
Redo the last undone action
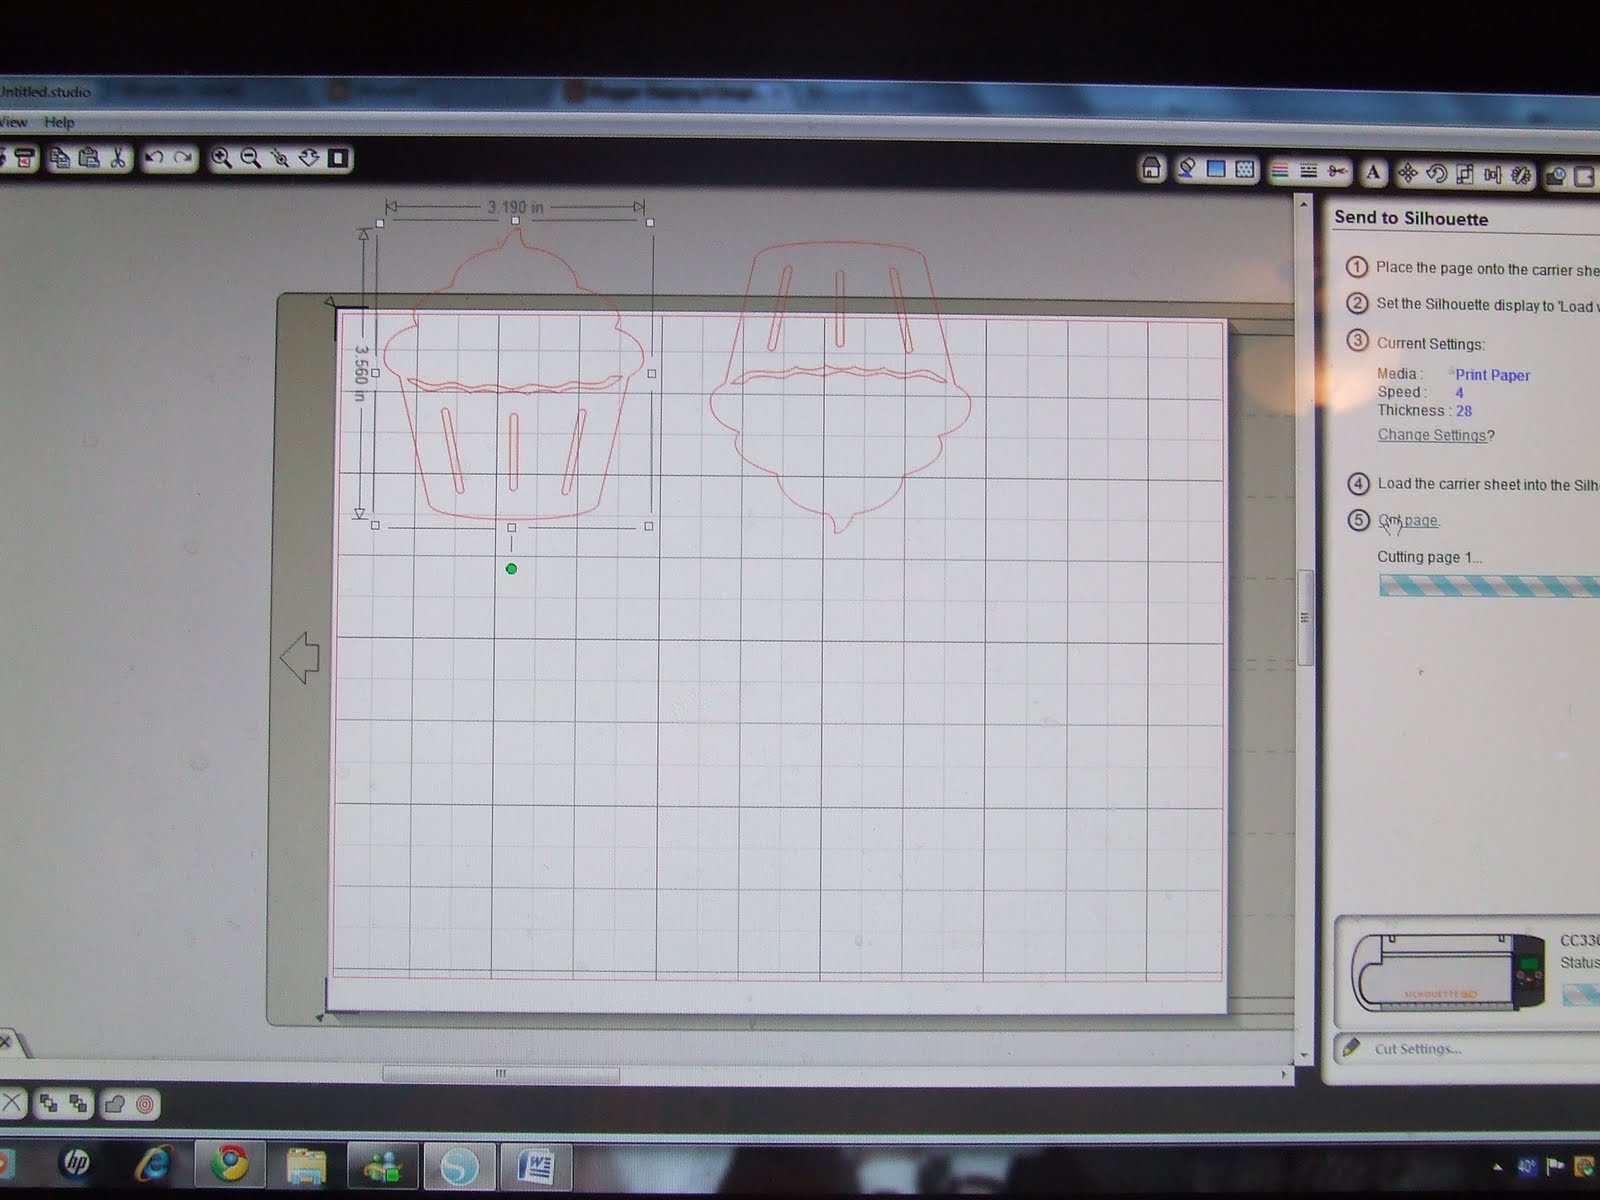click(x=183, y=158)
